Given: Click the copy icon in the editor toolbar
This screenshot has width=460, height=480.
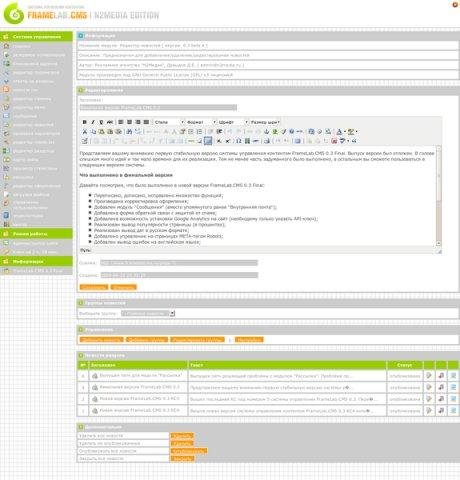Looking at the screenshot, I should coord(93,132).
